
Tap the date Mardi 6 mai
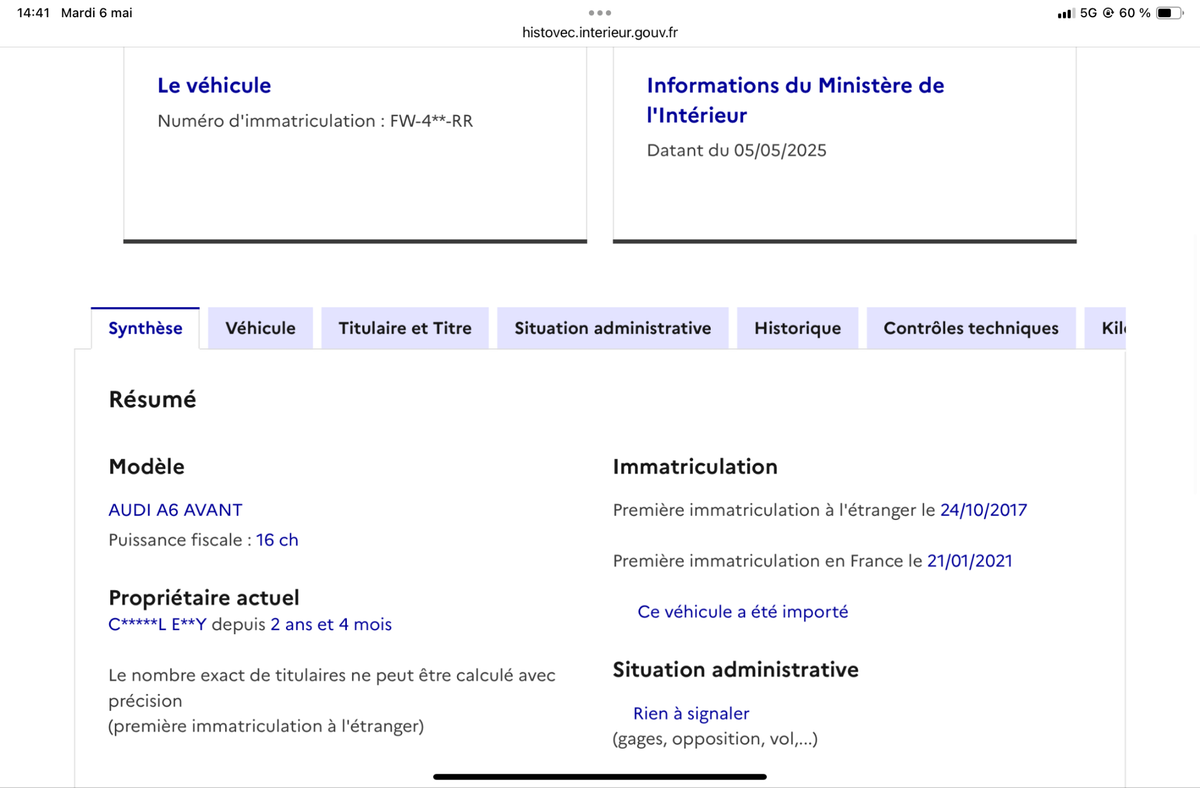pyautogui.click(x=97, y=13)
